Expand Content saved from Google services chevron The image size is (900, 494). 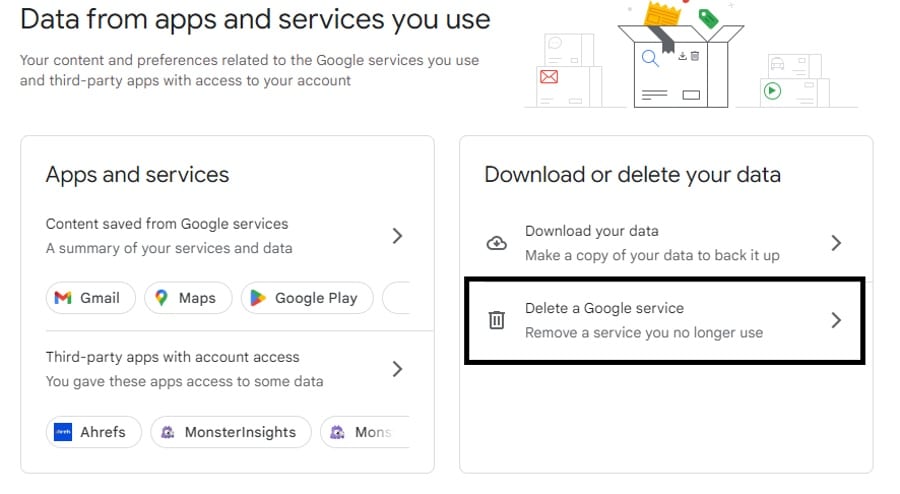(397, 236)
